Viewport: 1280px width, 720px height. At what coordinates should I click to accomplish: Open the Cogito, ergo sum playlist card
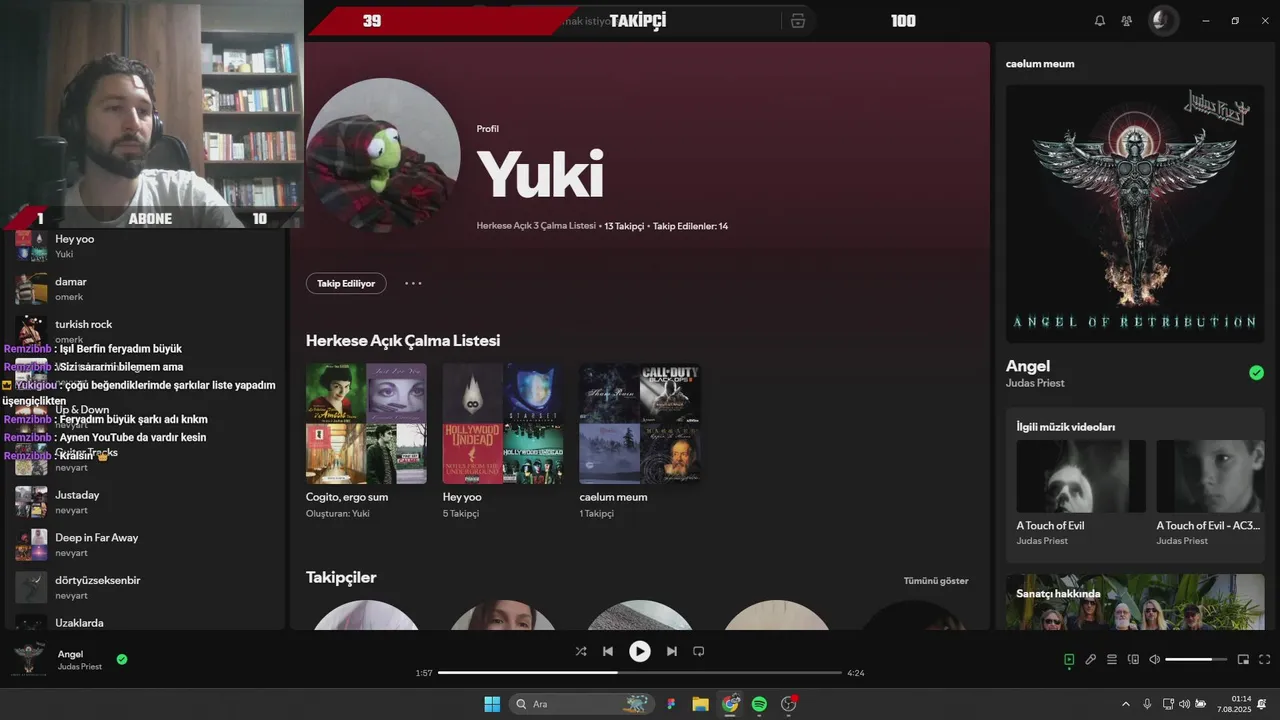pyautogui.click(x=366, y=441)
